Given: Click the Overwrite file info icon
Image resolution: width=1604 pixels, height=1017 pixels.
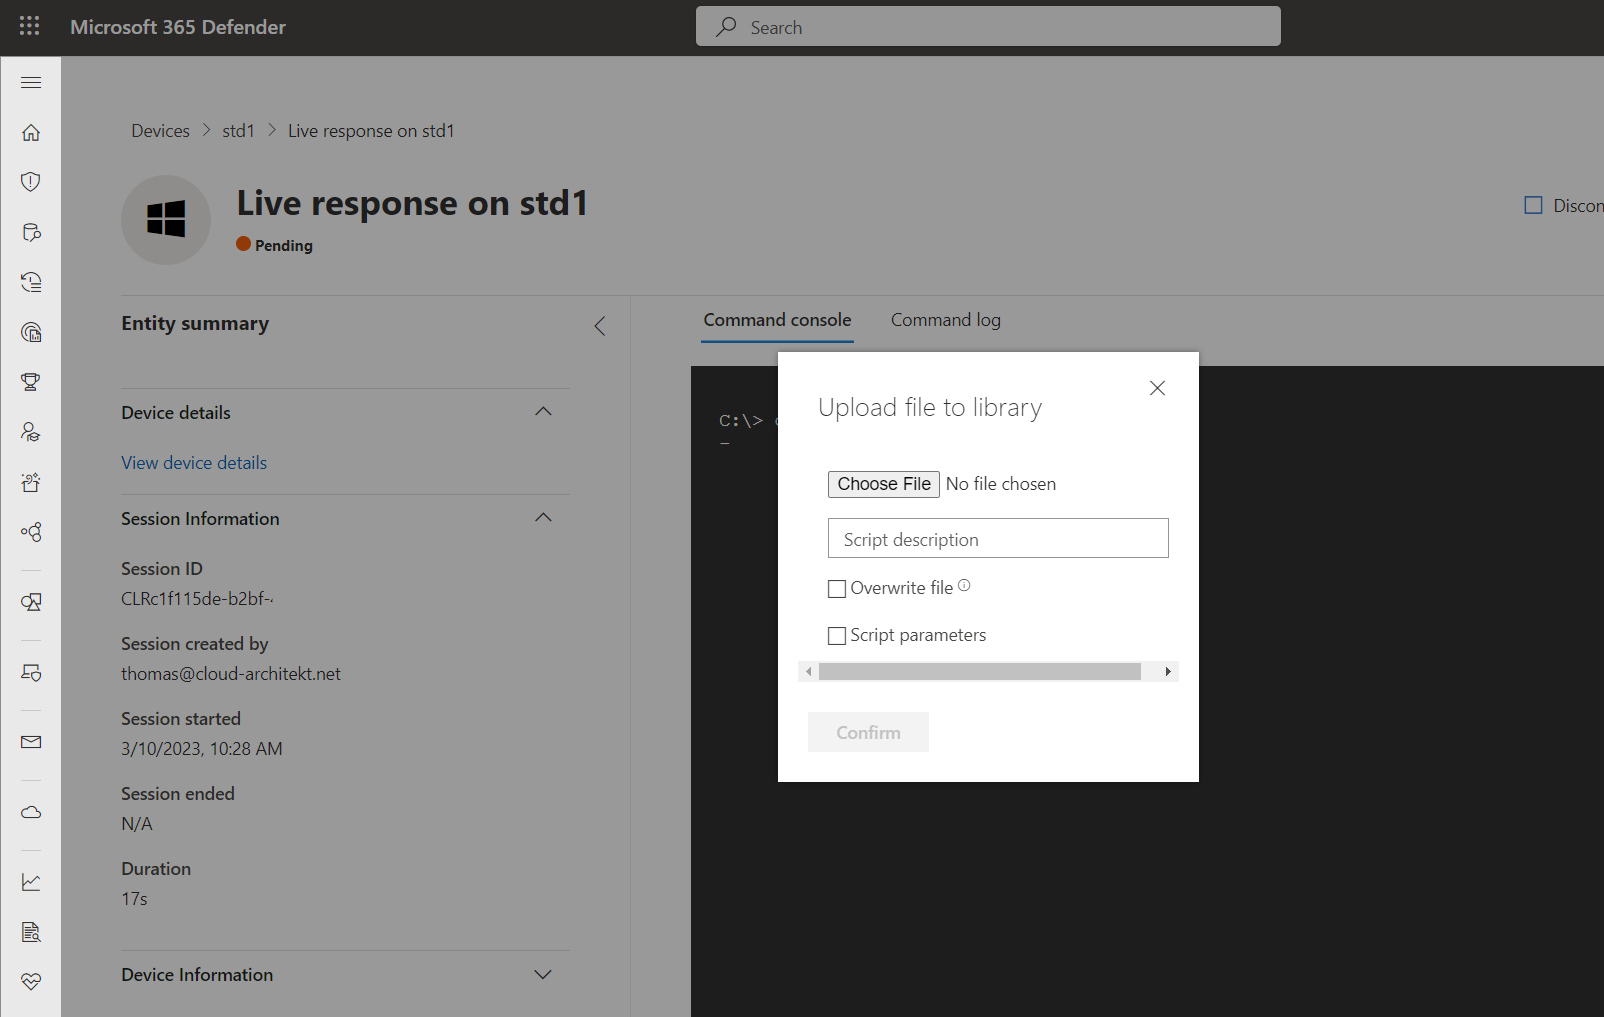Looking at the screenshot, I should click(x=964, y=586).
